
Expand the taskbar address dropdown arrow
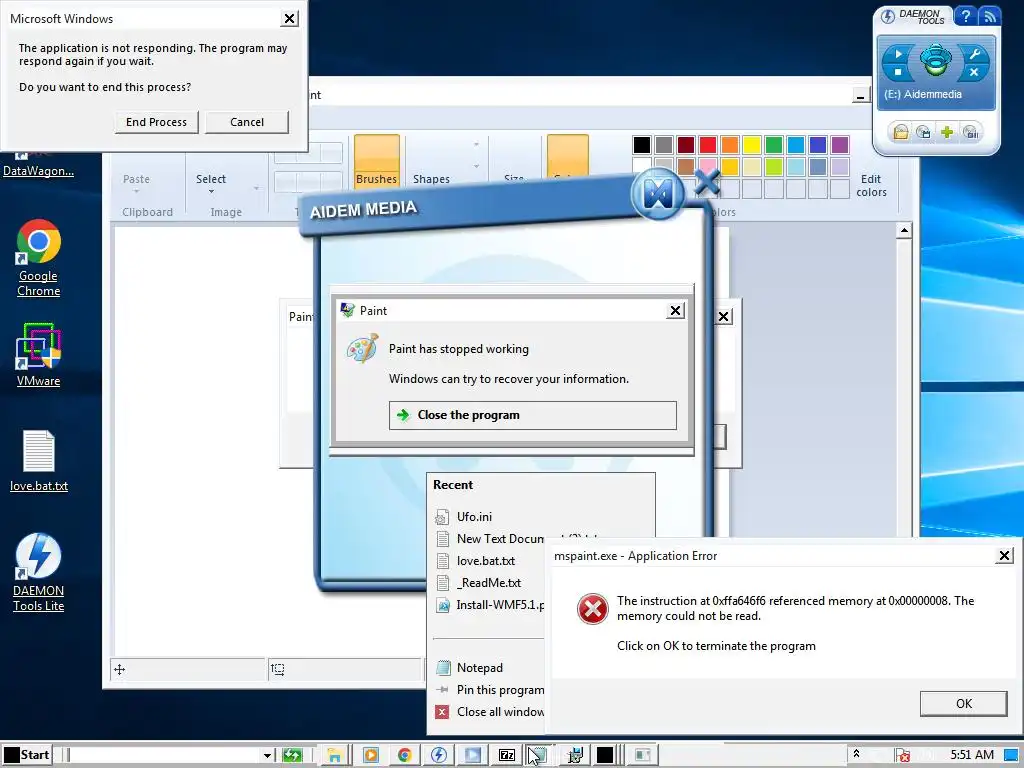point(267,756)
